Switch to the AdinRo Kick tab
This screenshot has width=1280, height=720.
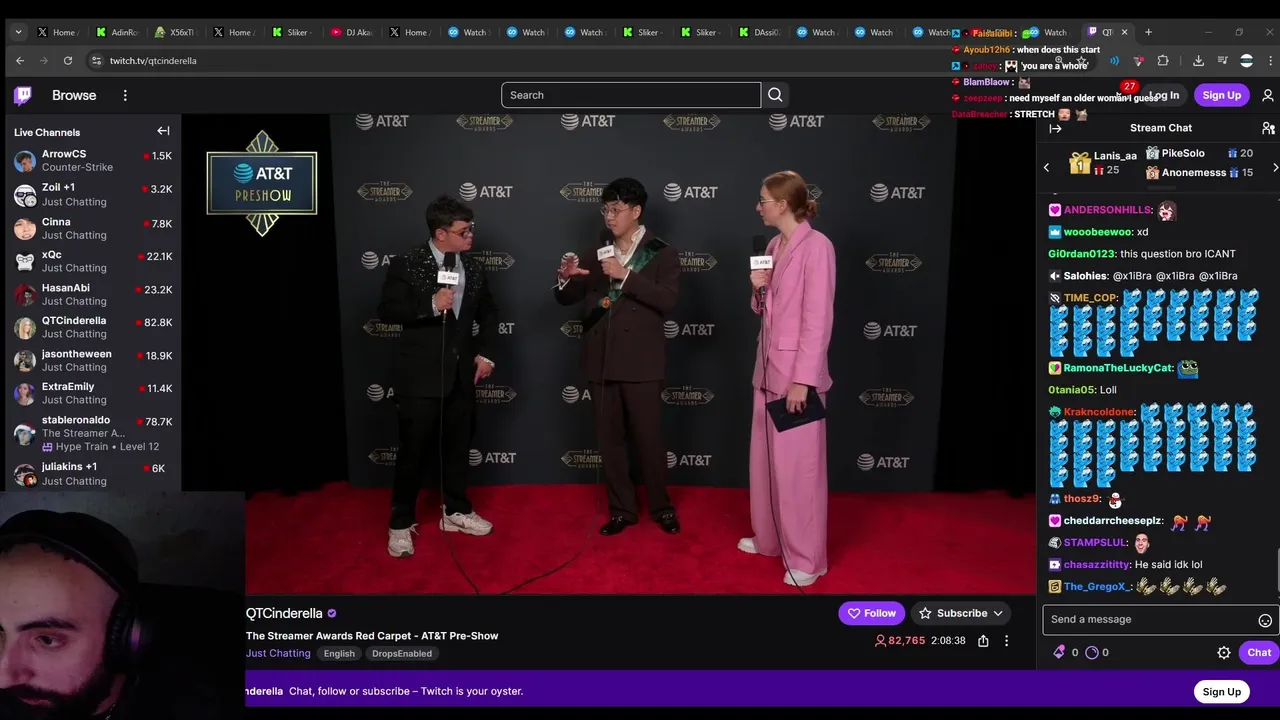[116, 32]
